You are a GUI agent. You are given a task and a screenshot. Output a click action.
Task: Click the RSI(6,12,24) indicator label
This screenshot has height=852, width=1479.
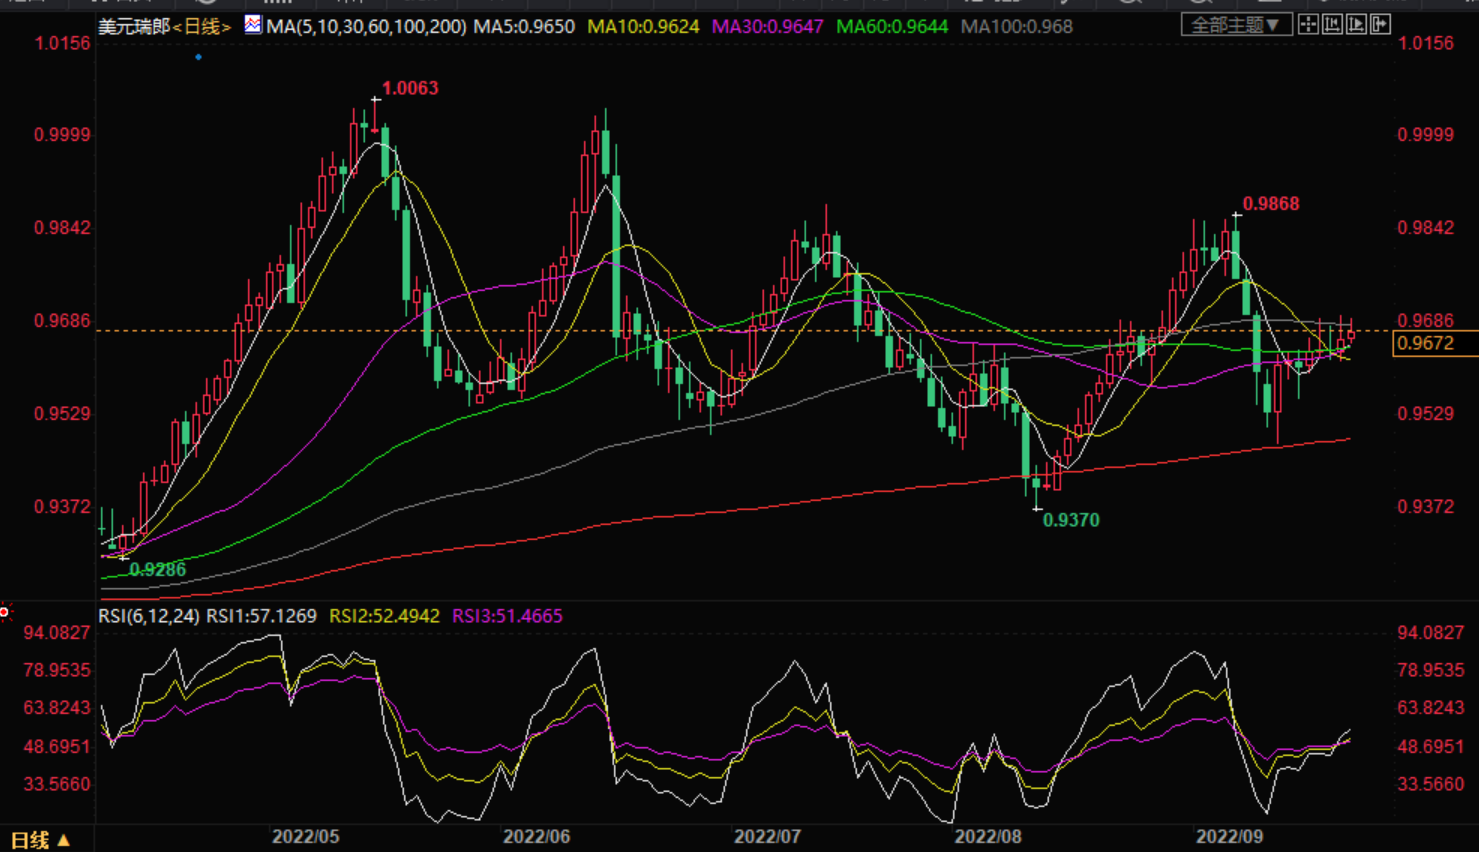[148, 616]
